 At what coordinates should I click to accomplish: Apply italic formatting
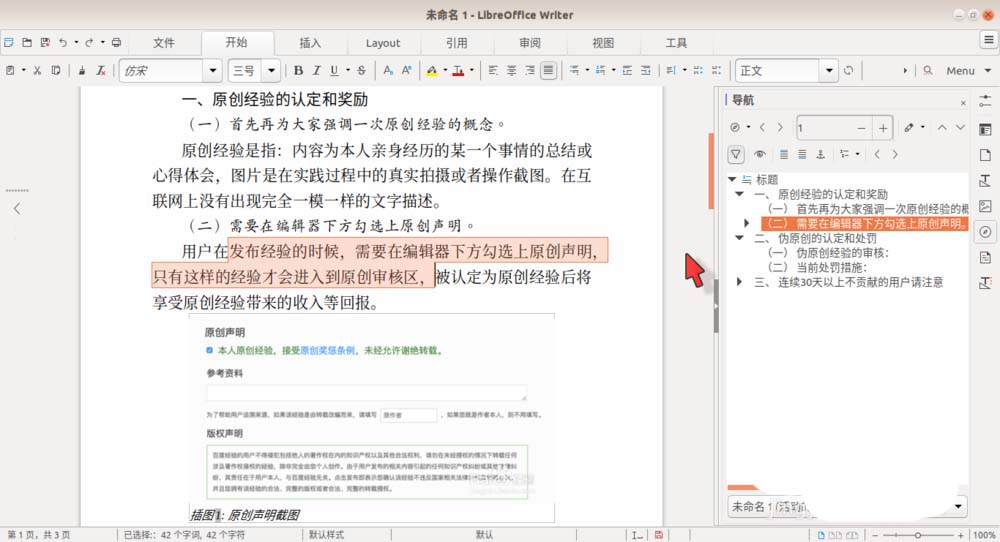[x=317, y=71]
